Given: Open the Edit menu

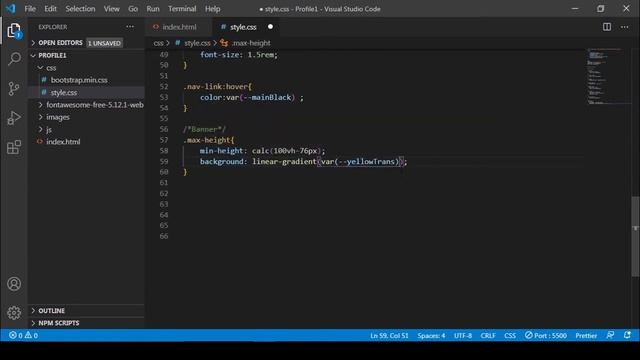Looking at the screenshot, I should click(51, 9).
